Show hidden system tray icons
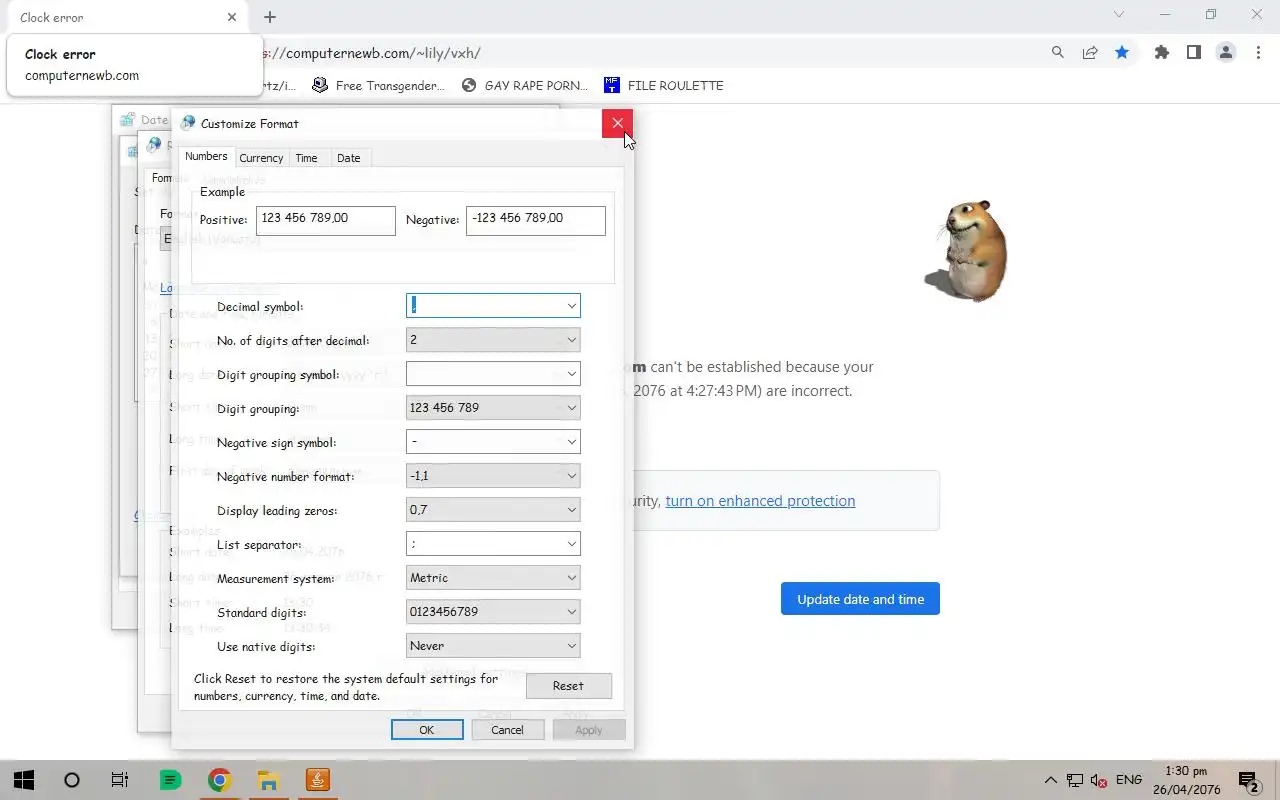 (x=1050, y=780)
